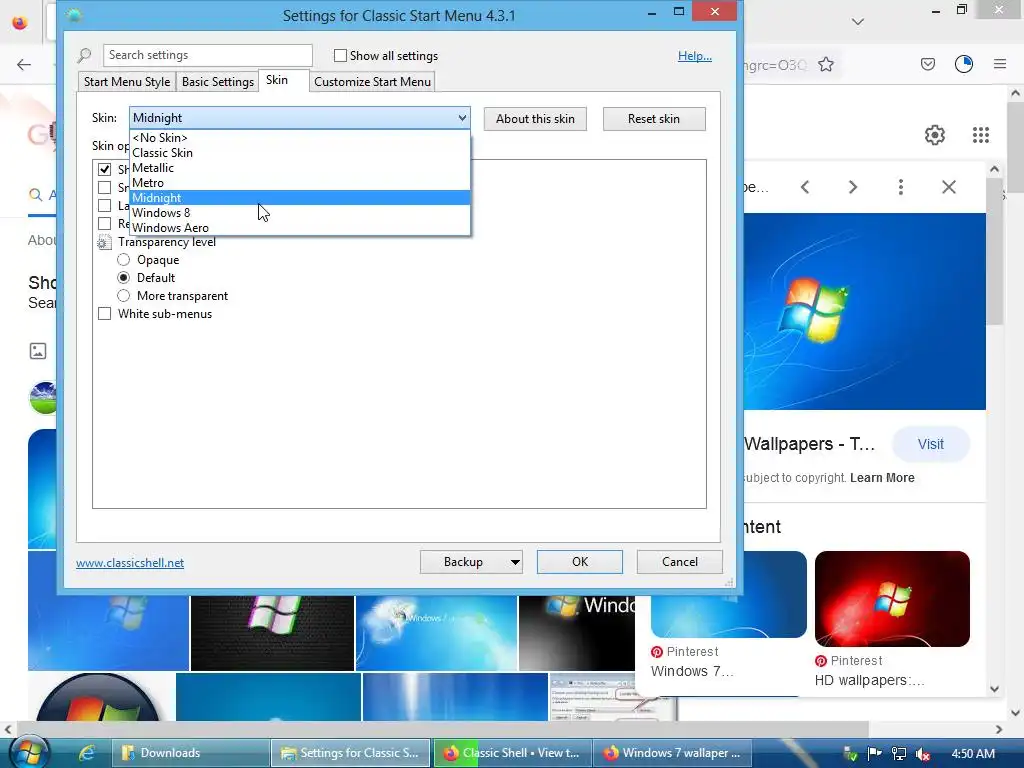Choose <No Skin> from the skin list
Image resolution: width=1024 pixels, height=768 pixels.
(300, 138)
